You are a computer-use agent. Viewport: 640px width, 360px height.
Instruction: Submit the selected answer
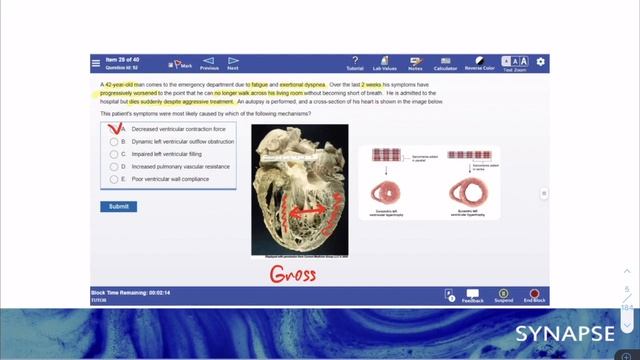click(119, 207)
